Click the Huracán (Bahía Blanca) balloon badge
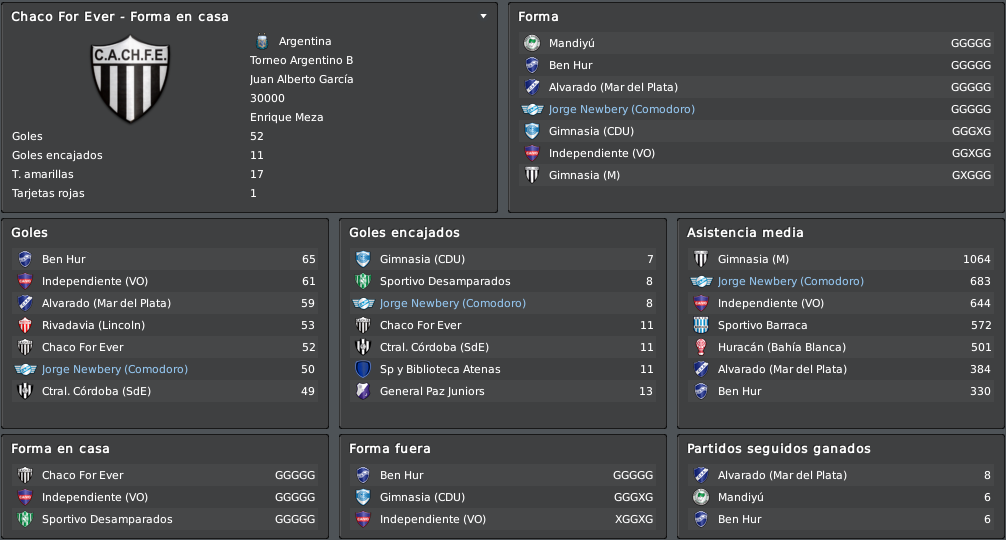This screenshot has height=540, width=1006. (x=701, y=347)
